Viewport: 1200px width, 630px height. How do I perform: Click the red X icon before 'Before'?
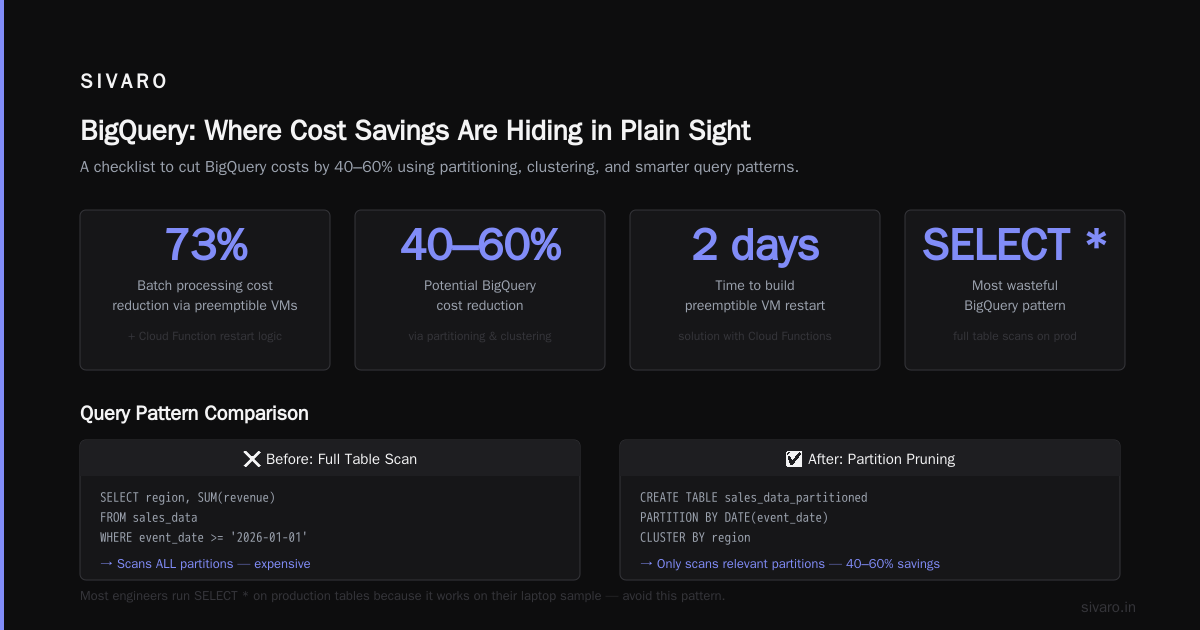pyautogui.click(x=252, y=459)
